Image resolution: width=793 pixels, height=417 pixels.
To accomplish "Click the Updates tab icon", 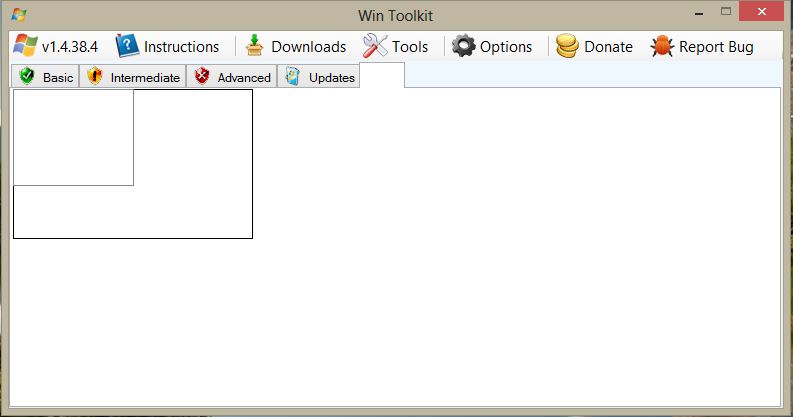I will coord(292,76).
